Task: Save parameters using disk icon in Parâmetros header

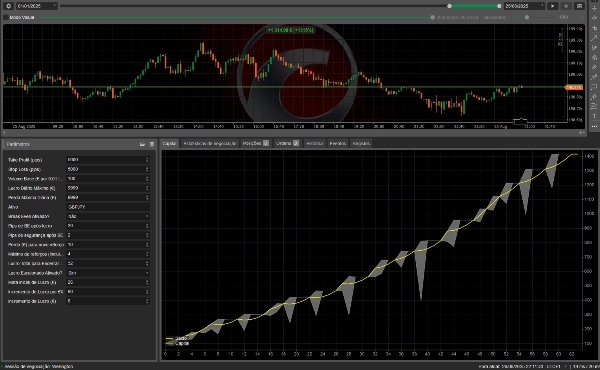Action: coord(152,144)
